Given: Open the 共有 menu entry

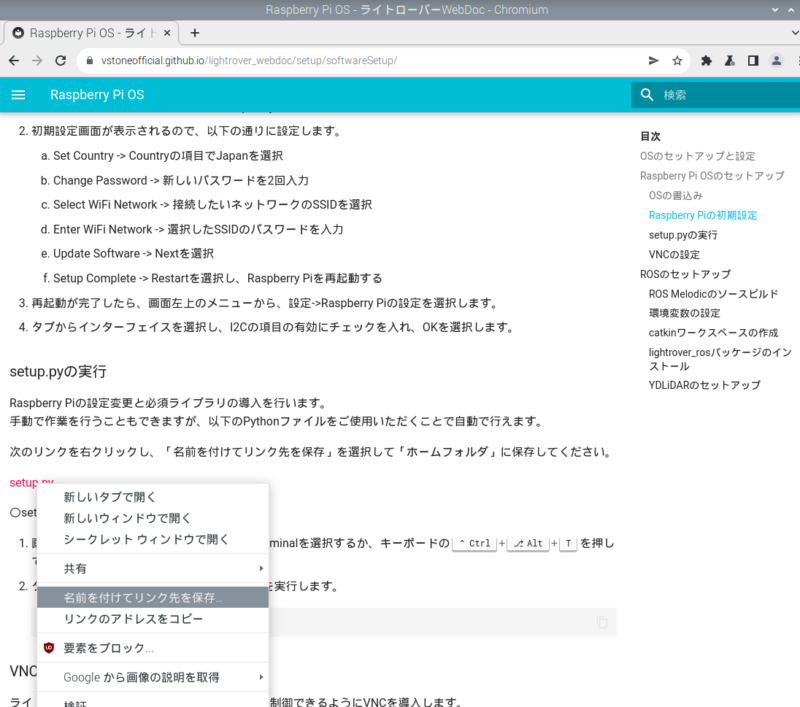Looking at the screenshot, I should (153, 568).
